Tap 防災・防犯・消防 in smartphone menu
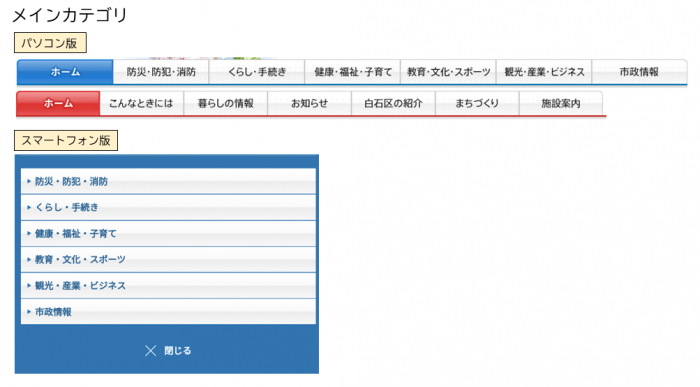Image resolution: width=700 pixels, height=387 pixels. [168, 181]
